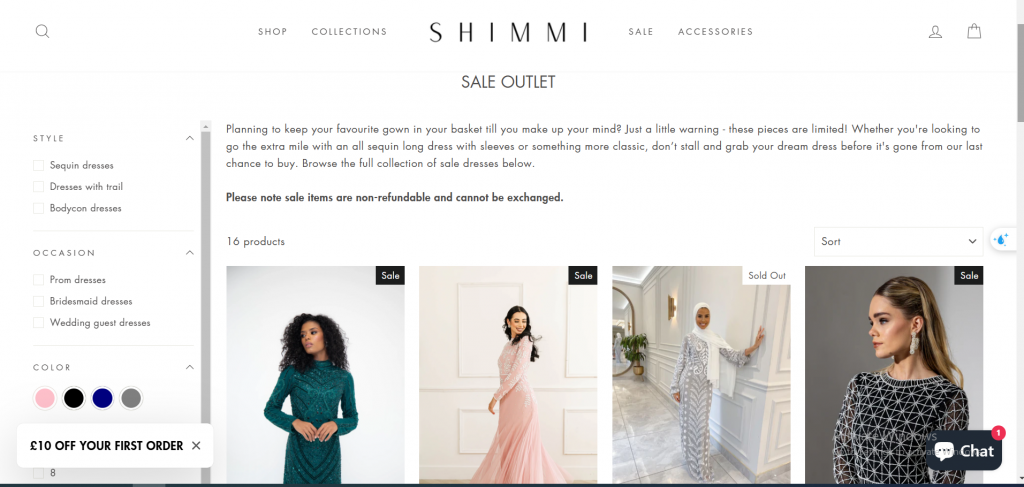Collapse the Occasion filter section

189,253
